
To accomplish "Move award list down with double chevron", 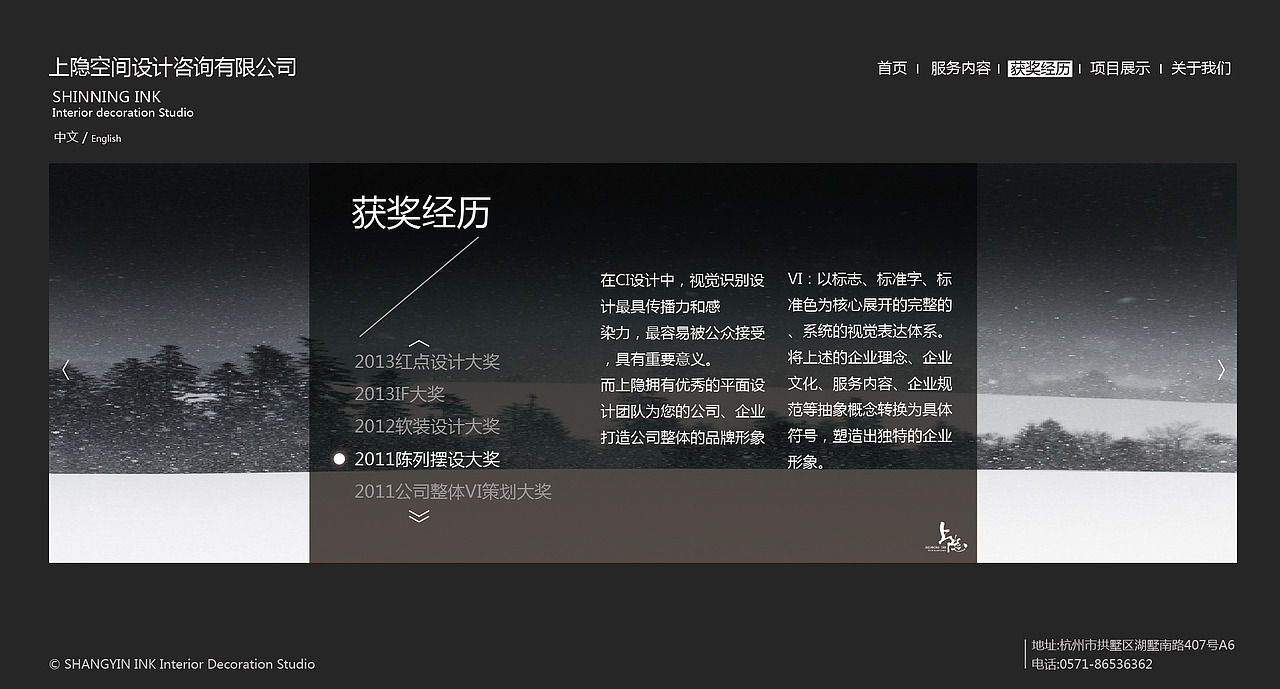I will point(419,516).
